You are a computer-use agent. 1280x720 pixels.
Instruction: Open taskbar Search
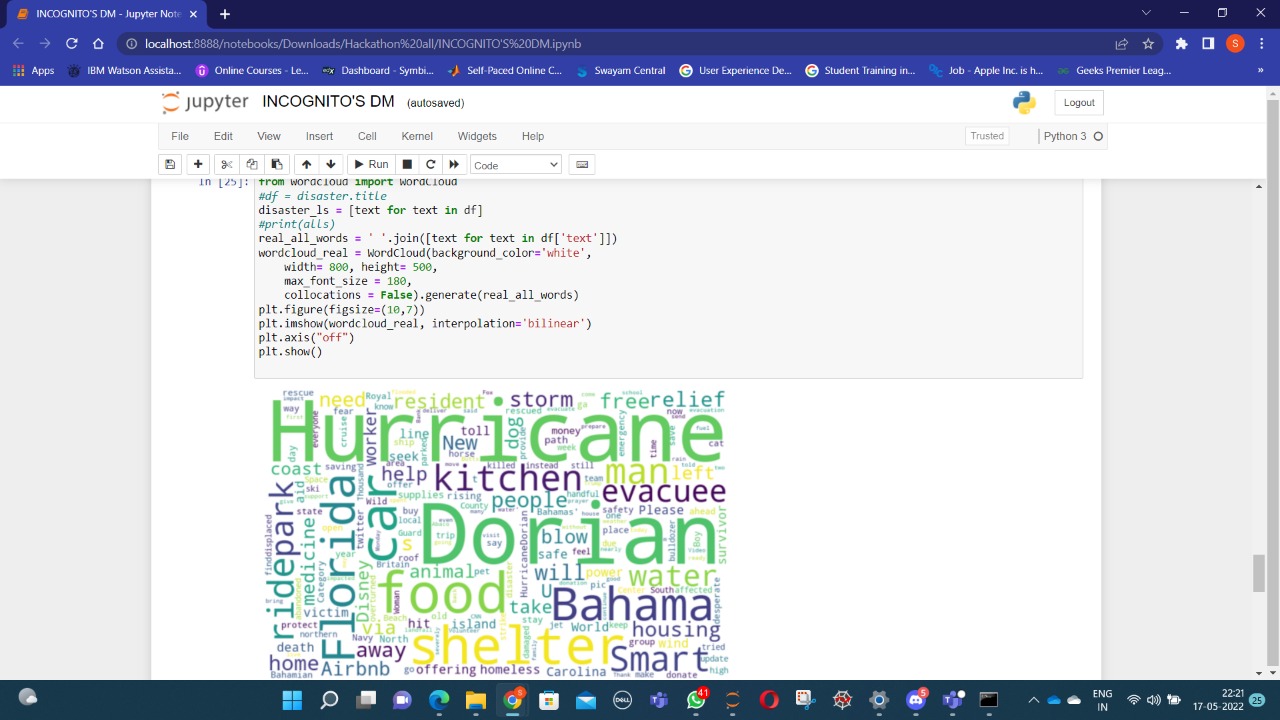[x=329, y=700]
